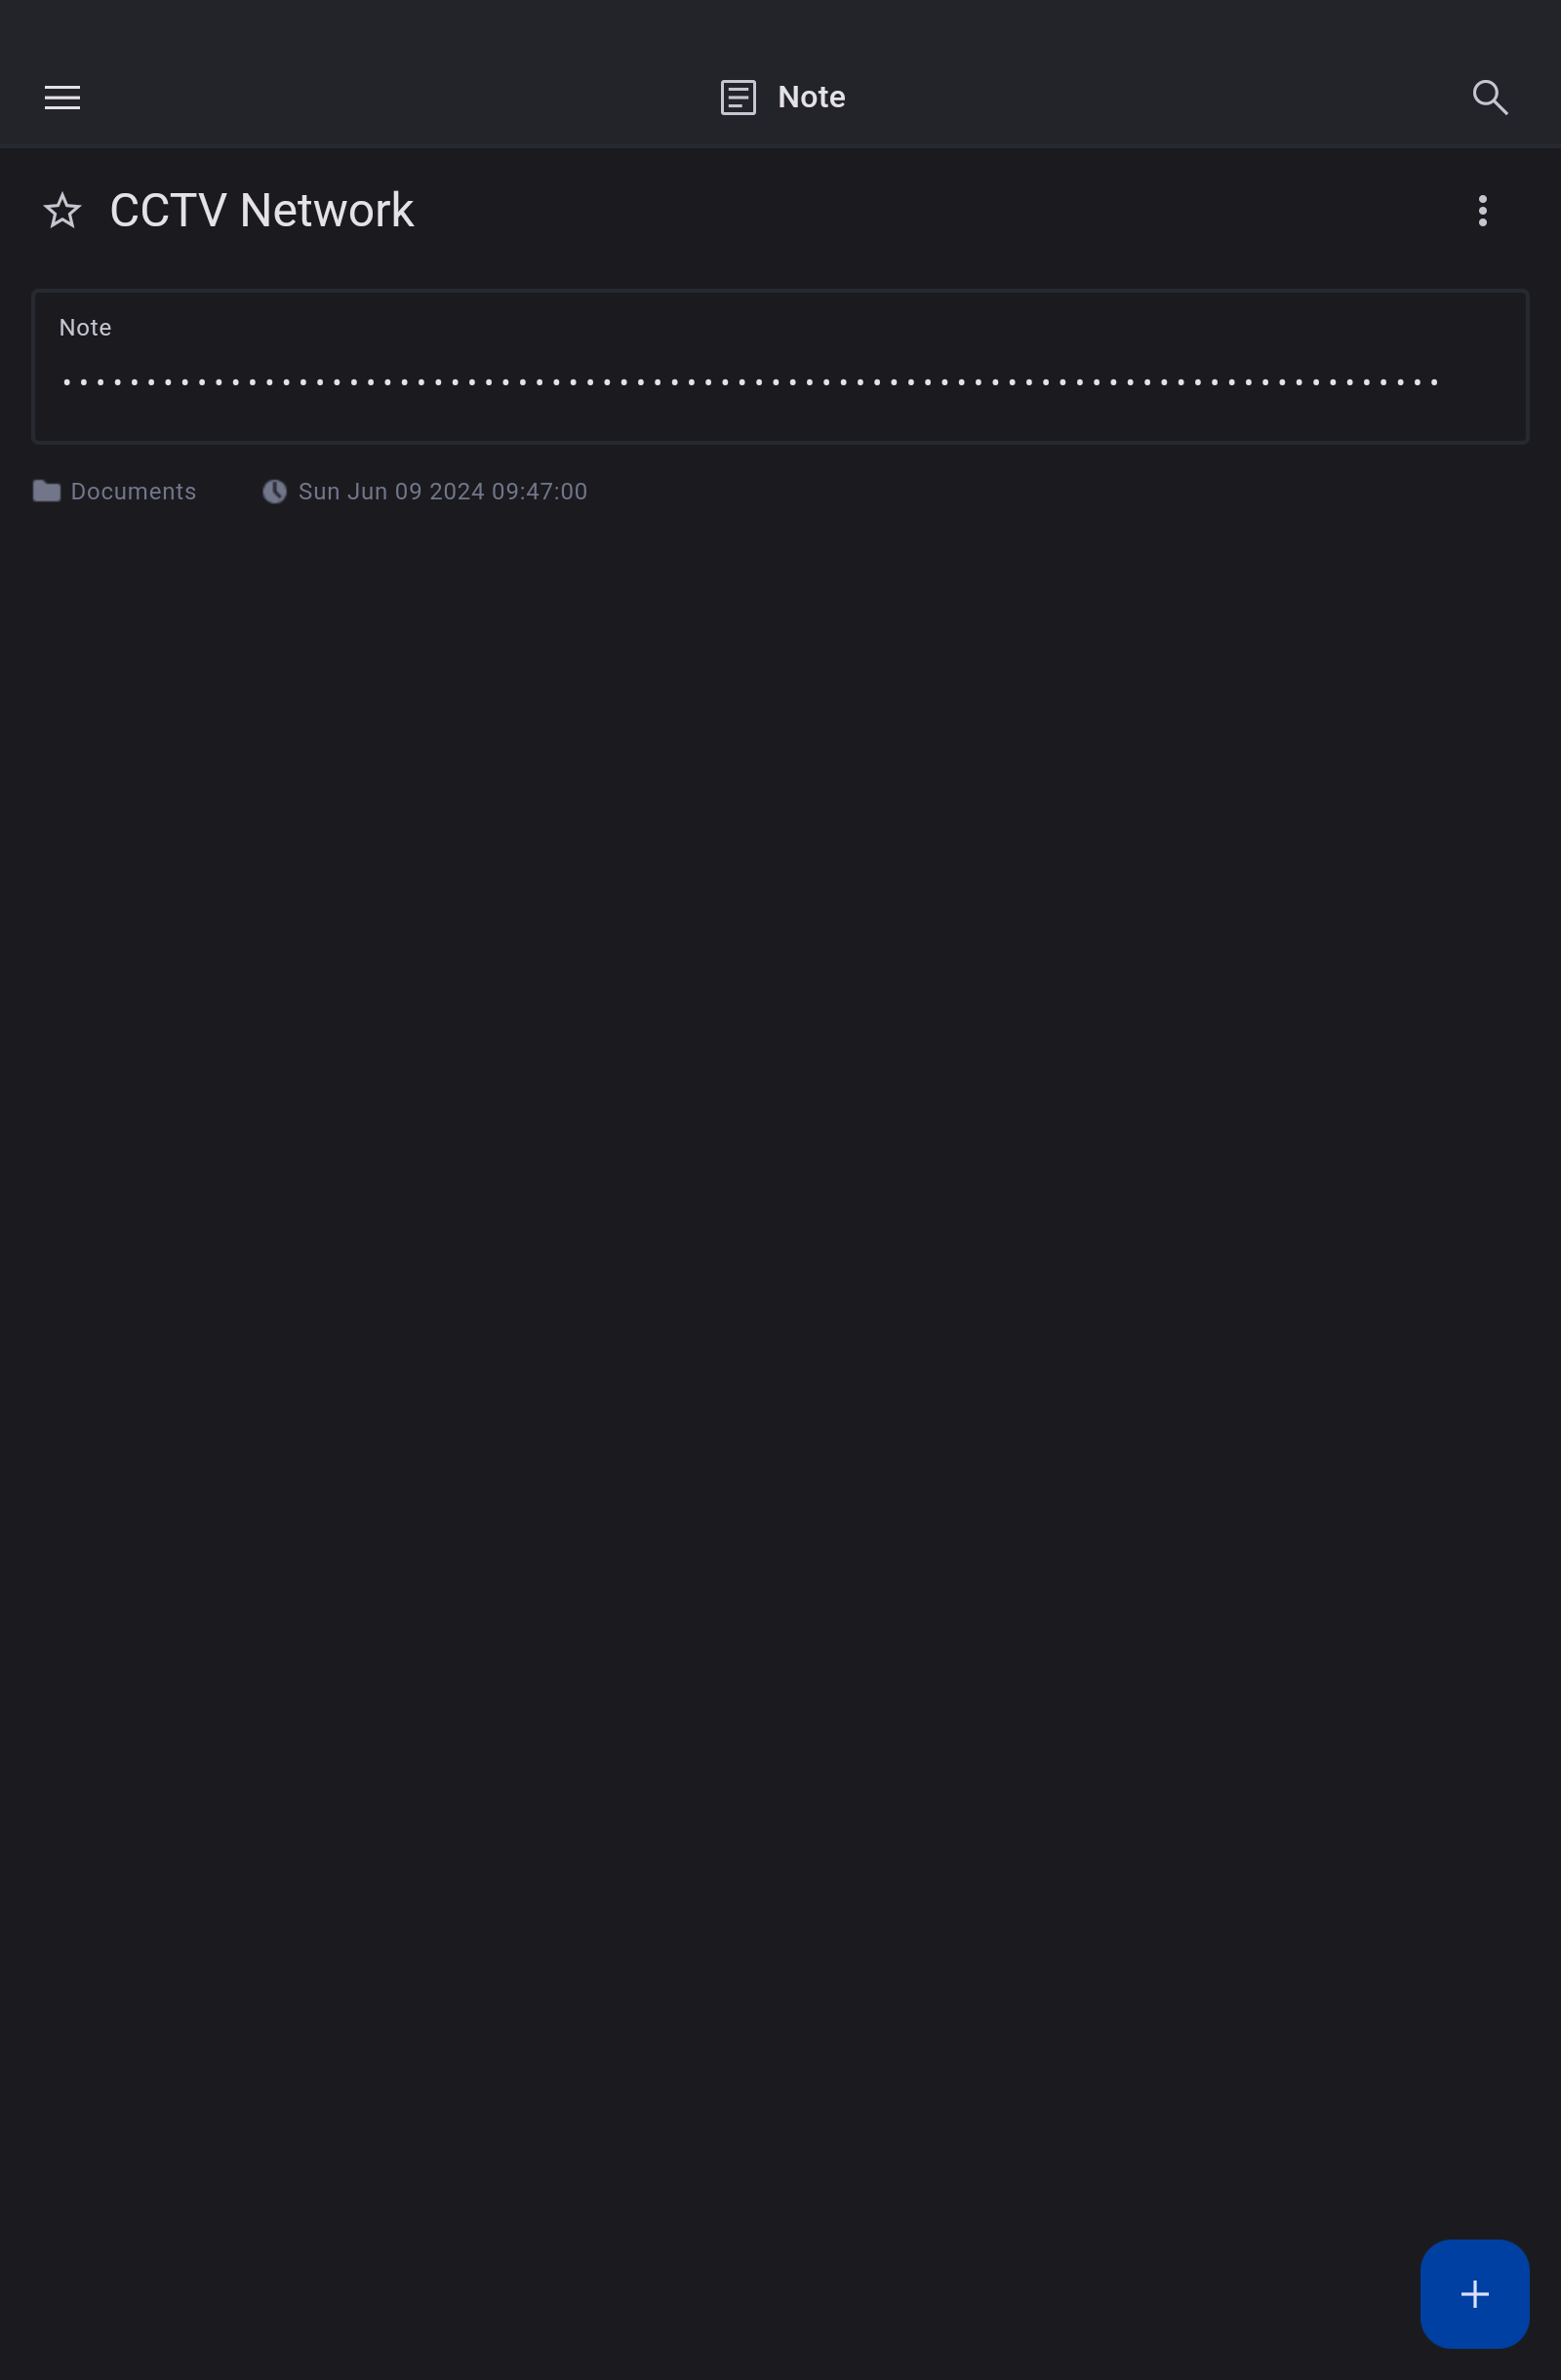Click the folder icon beside Documents
This screenshot has width=1561, height=2380.
(46, 491)
